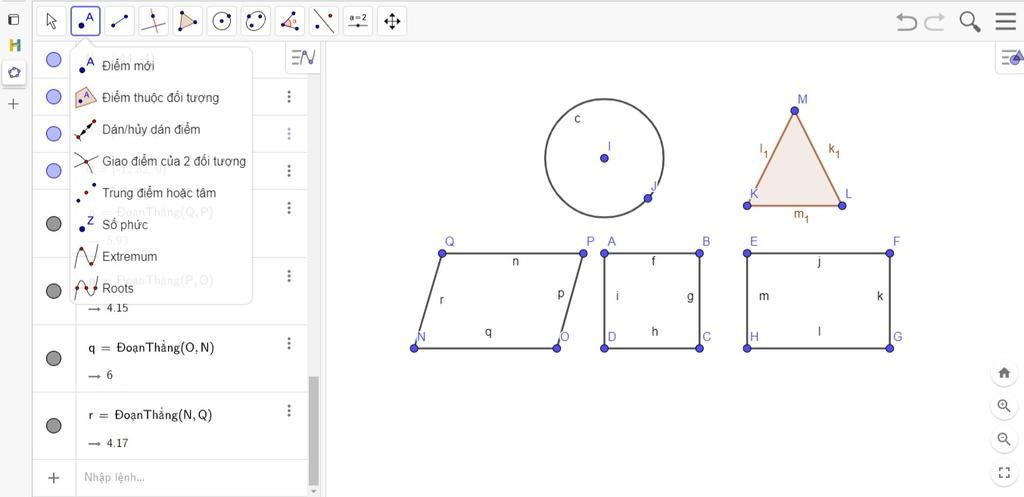The width and height of the screenshot is (1024, 497).
Task: Toggle visibility of segment q ĐoạnThẳng(O, N)
Action: (54, 359)
